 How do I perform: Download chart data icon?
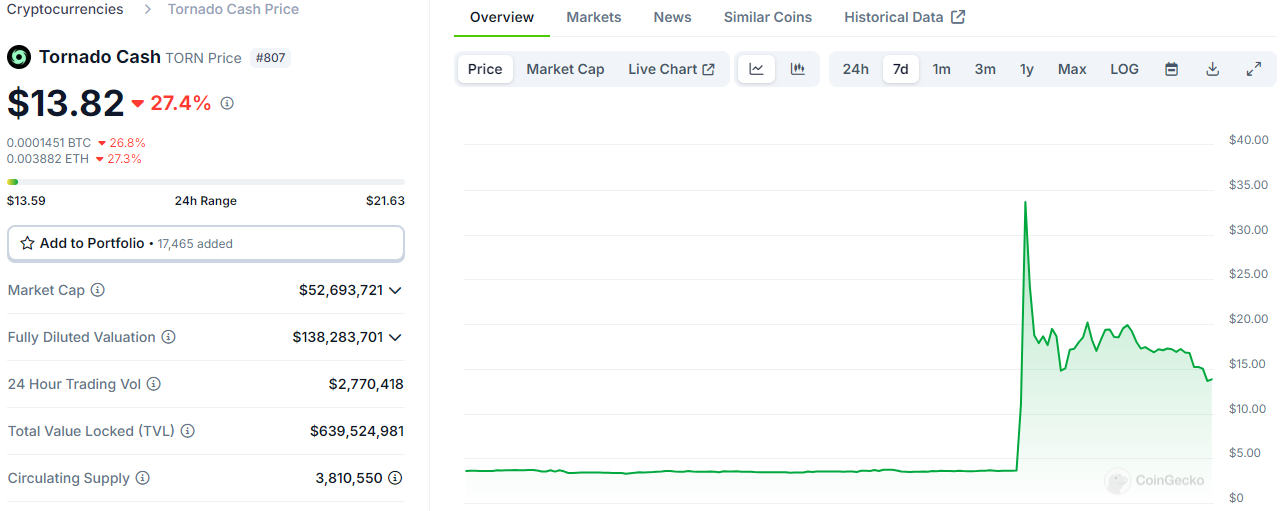click(1212, 69)
